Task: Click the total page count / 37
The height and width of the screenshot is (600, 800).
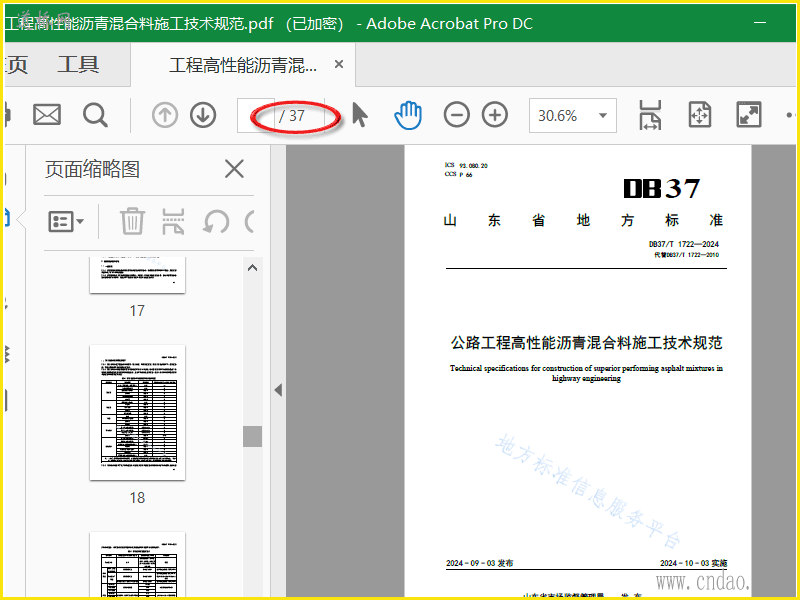Action: click(292, 116)
